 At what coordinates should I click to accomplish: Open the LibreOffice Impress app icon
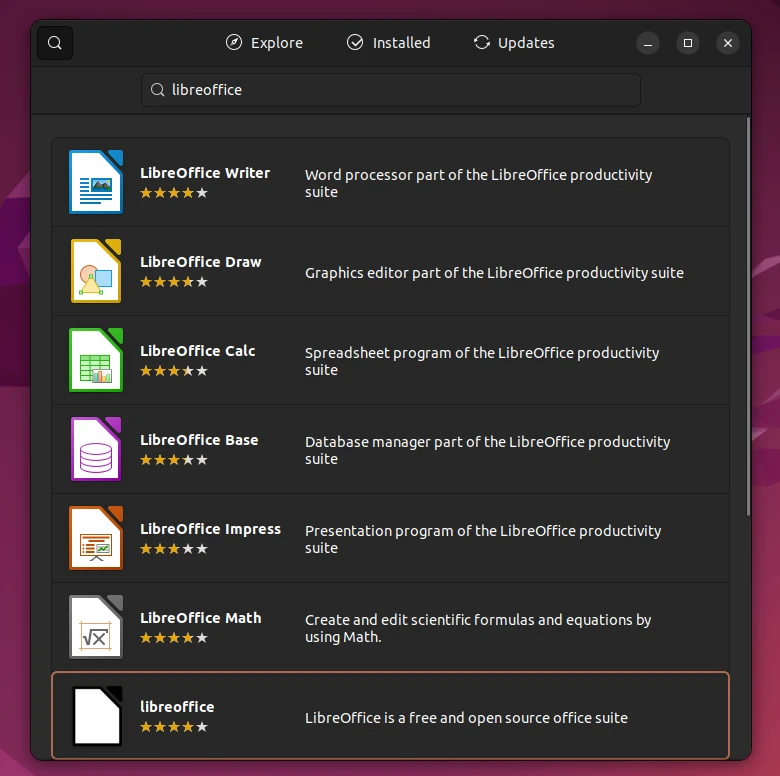[x=96, y=538]
